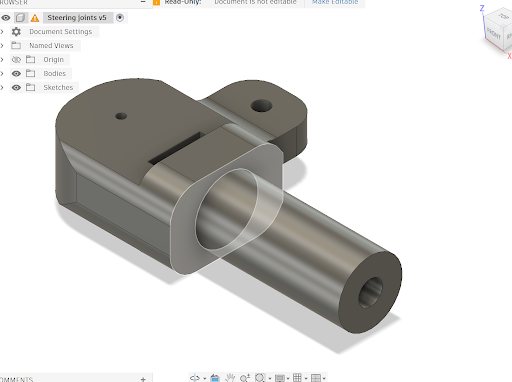Image resolution: width=512 pixels, height=382 pixels.
Task: Collapse the Browser panel with minus button
Action: 143,2
